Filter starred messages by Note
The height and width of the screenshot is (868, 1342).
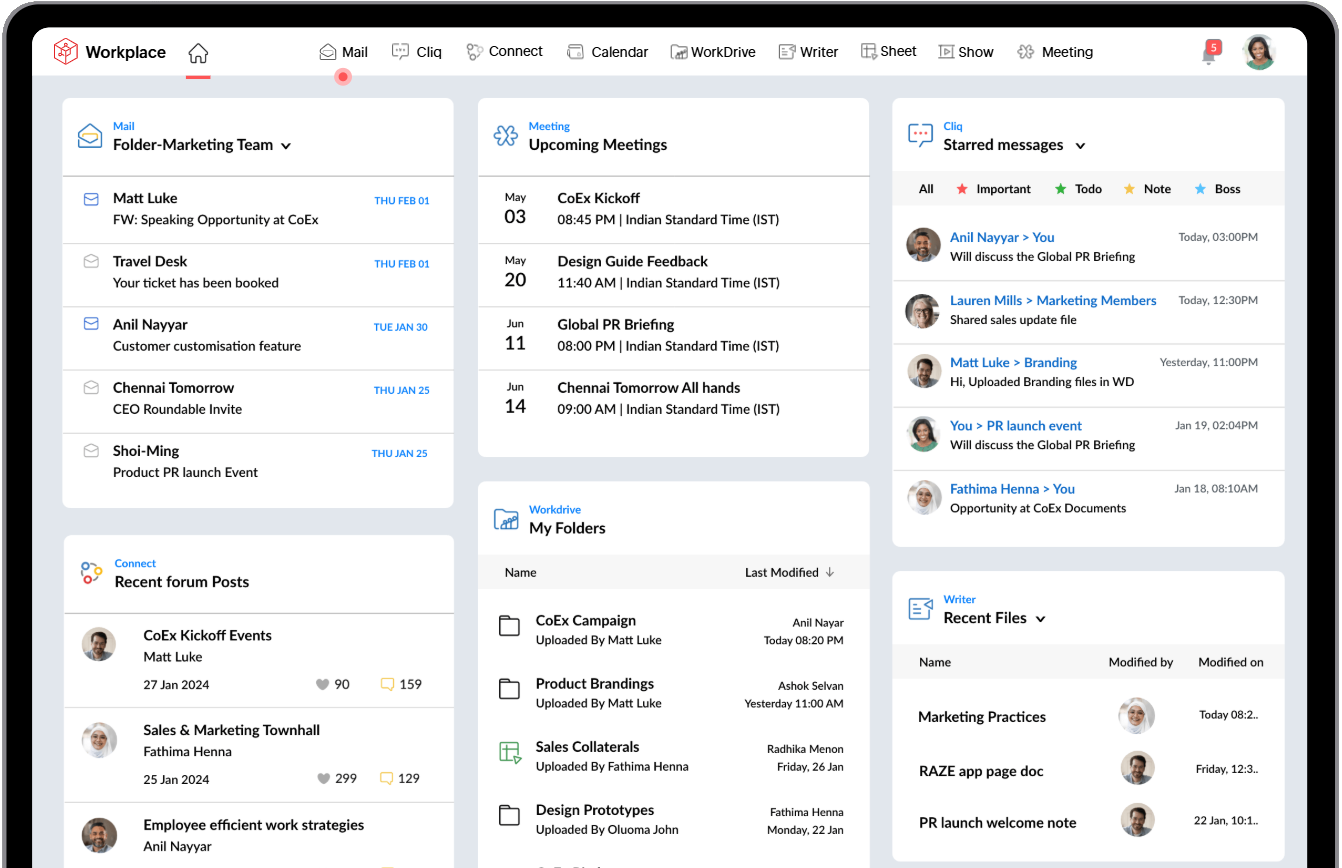(x=1147, y=189)
